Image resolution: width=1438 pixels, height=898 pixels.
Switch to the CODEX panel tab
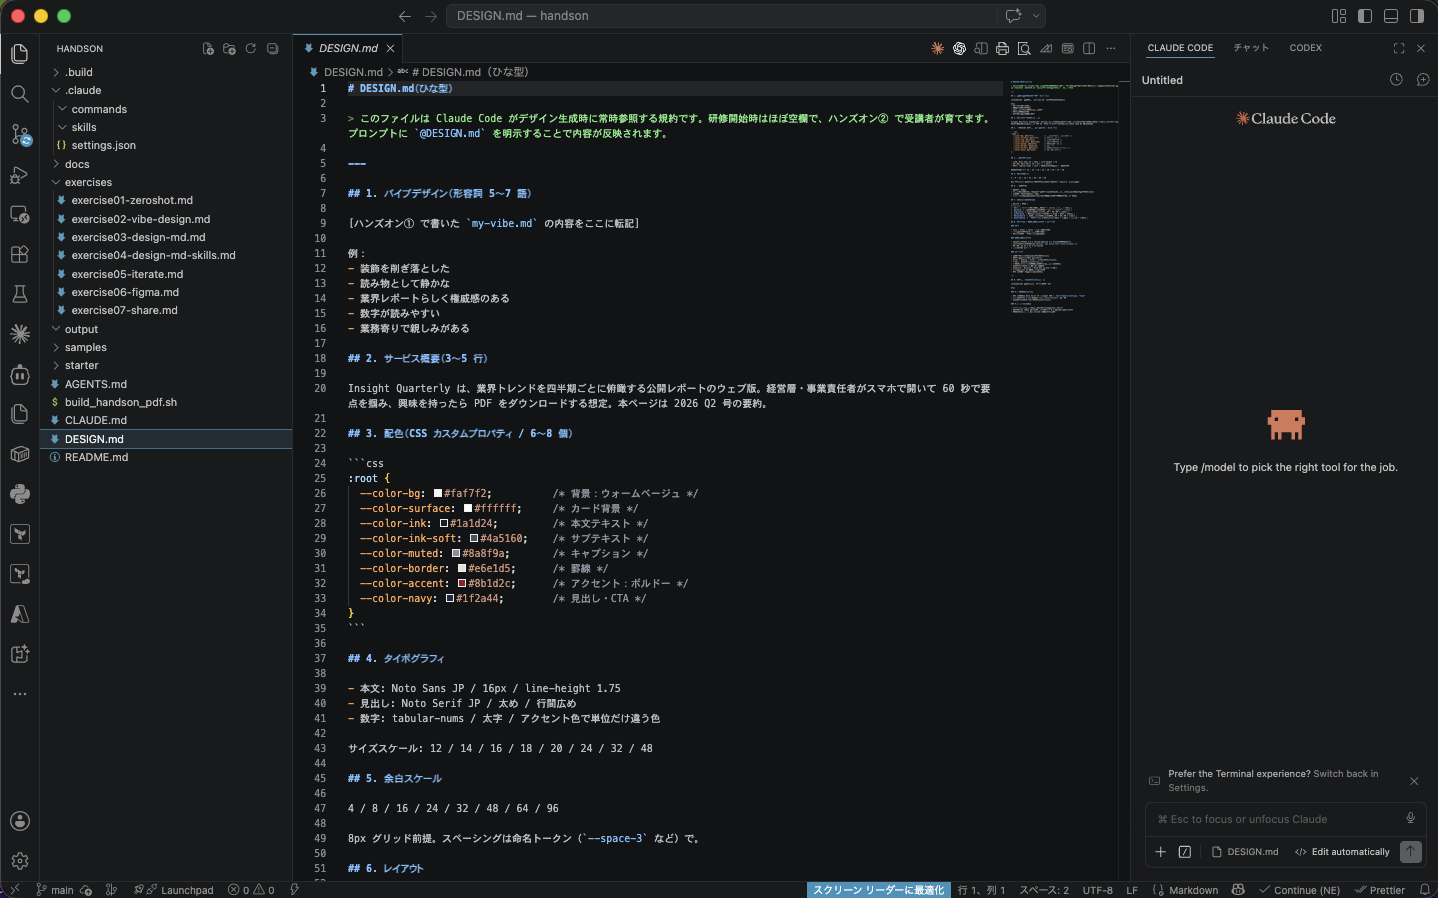(1305, 48)
